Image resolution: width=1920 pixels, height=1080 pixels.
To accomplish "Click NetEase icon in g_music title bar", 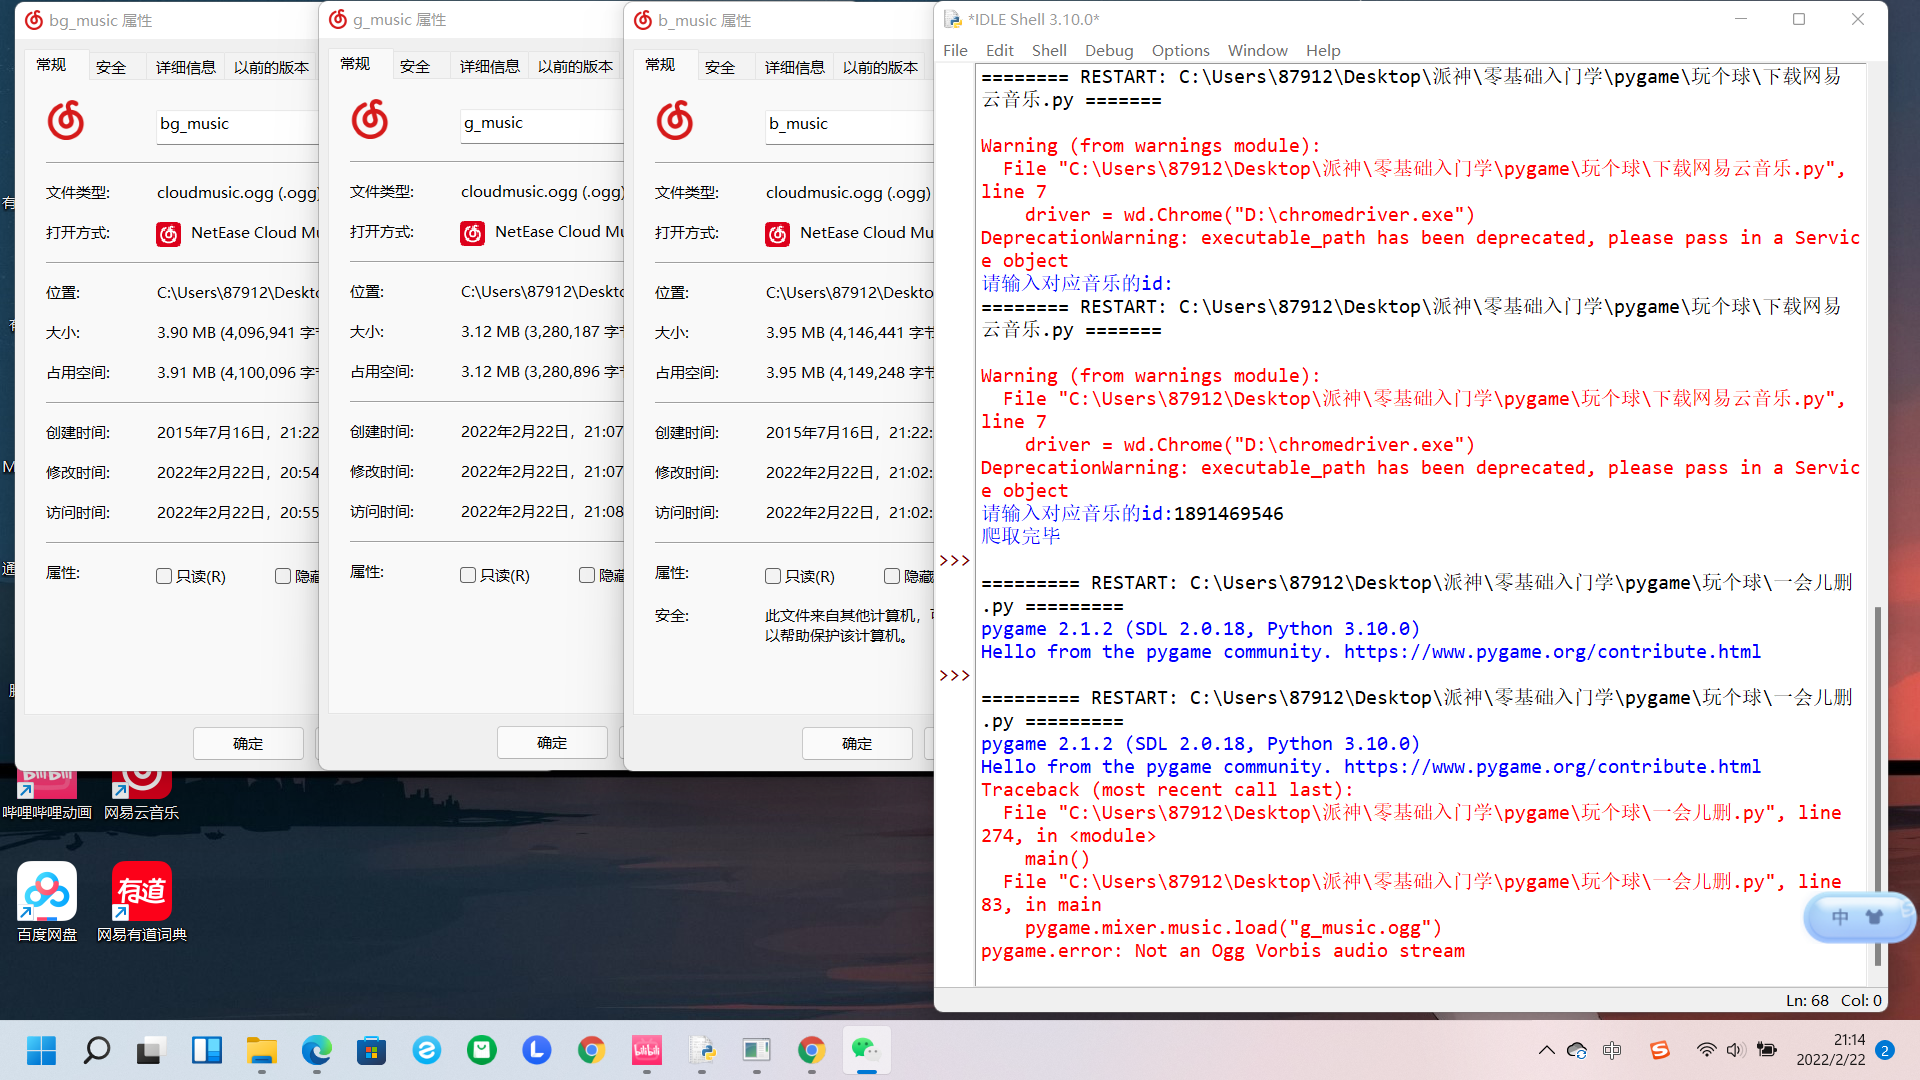I will (338, 19).
